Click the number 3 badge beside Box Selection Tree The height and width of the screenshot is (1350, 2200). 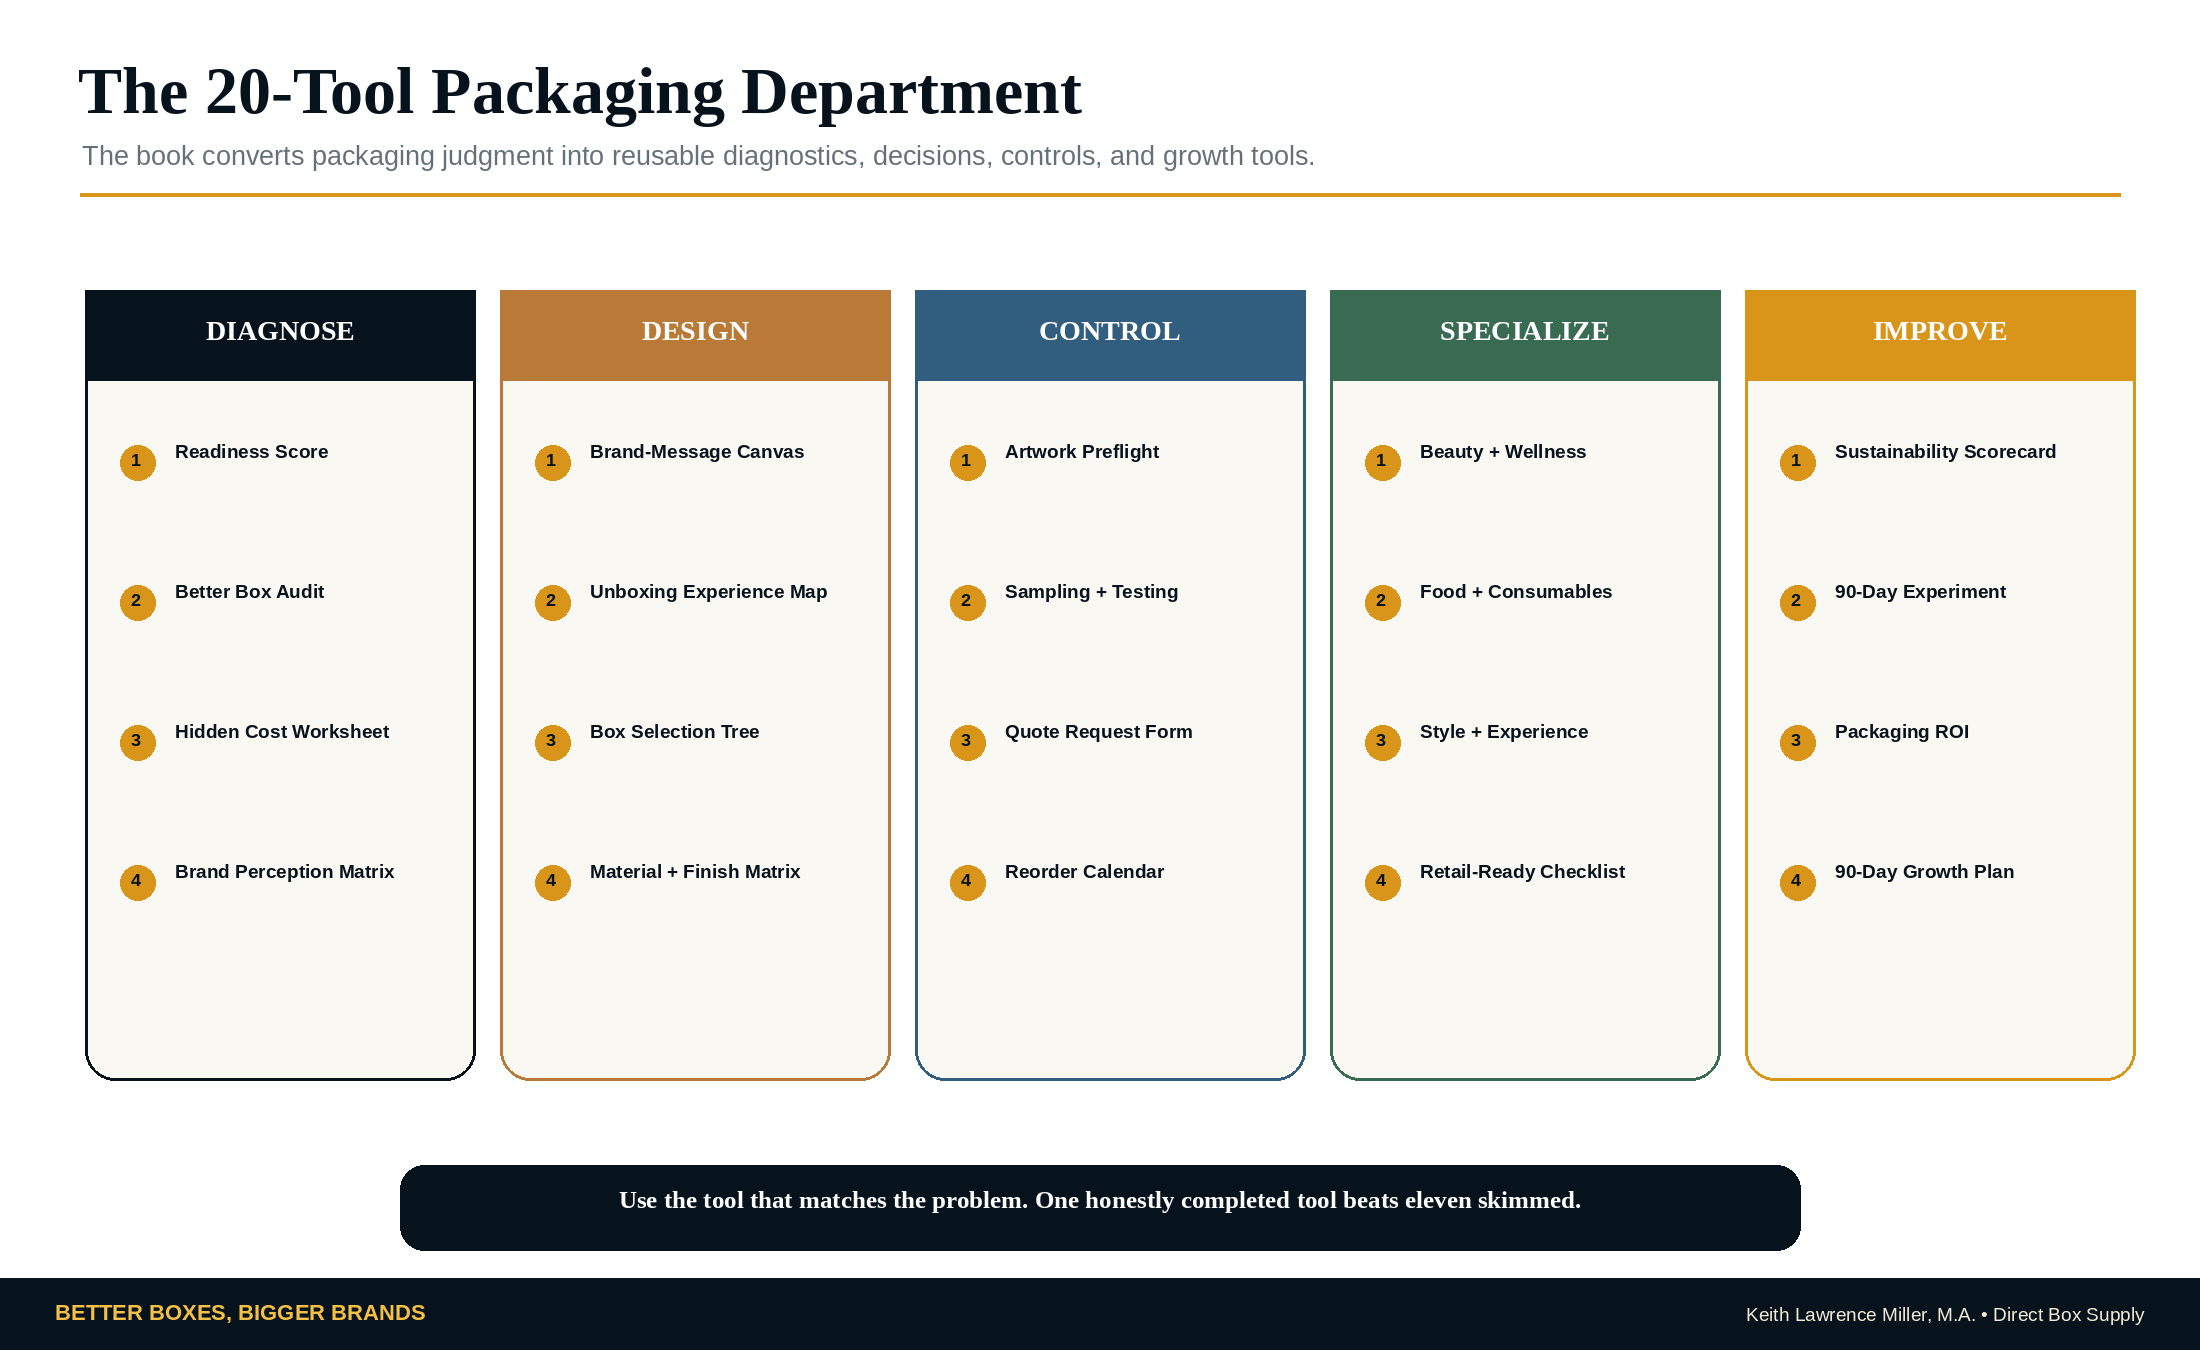pos(553,742)
